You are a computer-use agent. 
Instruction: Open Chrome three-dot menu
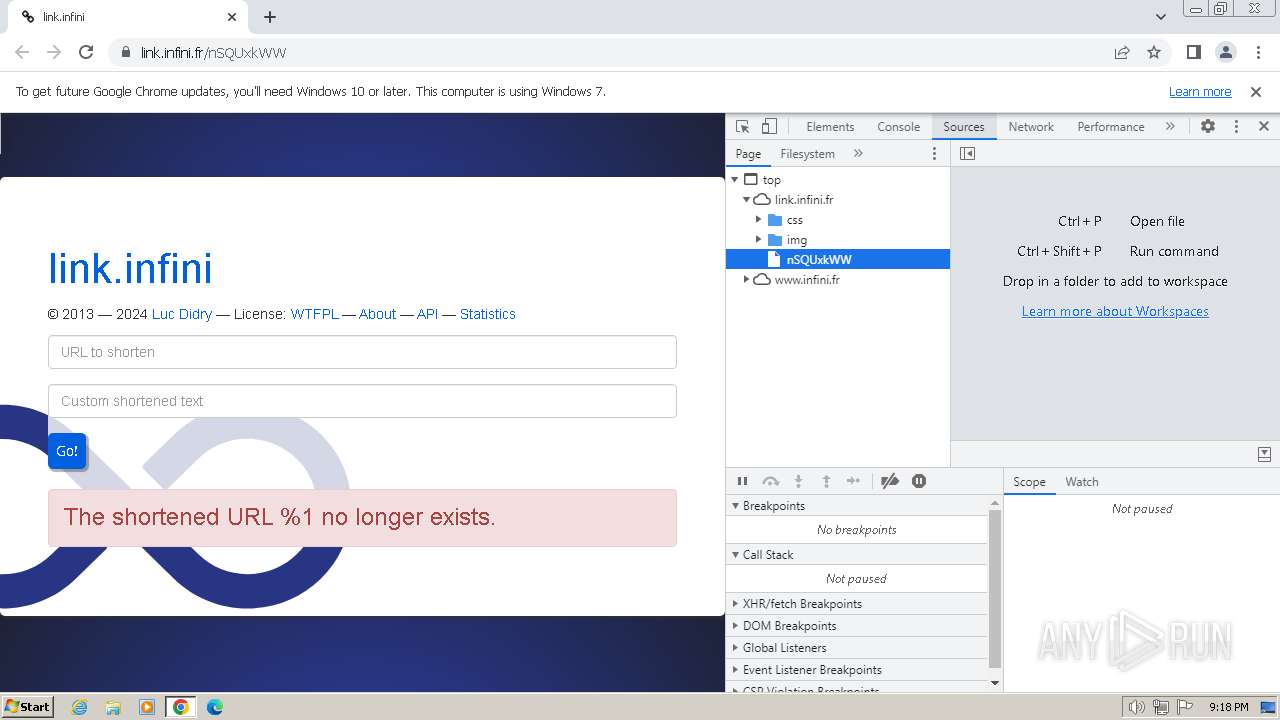tap(1258, 52)
